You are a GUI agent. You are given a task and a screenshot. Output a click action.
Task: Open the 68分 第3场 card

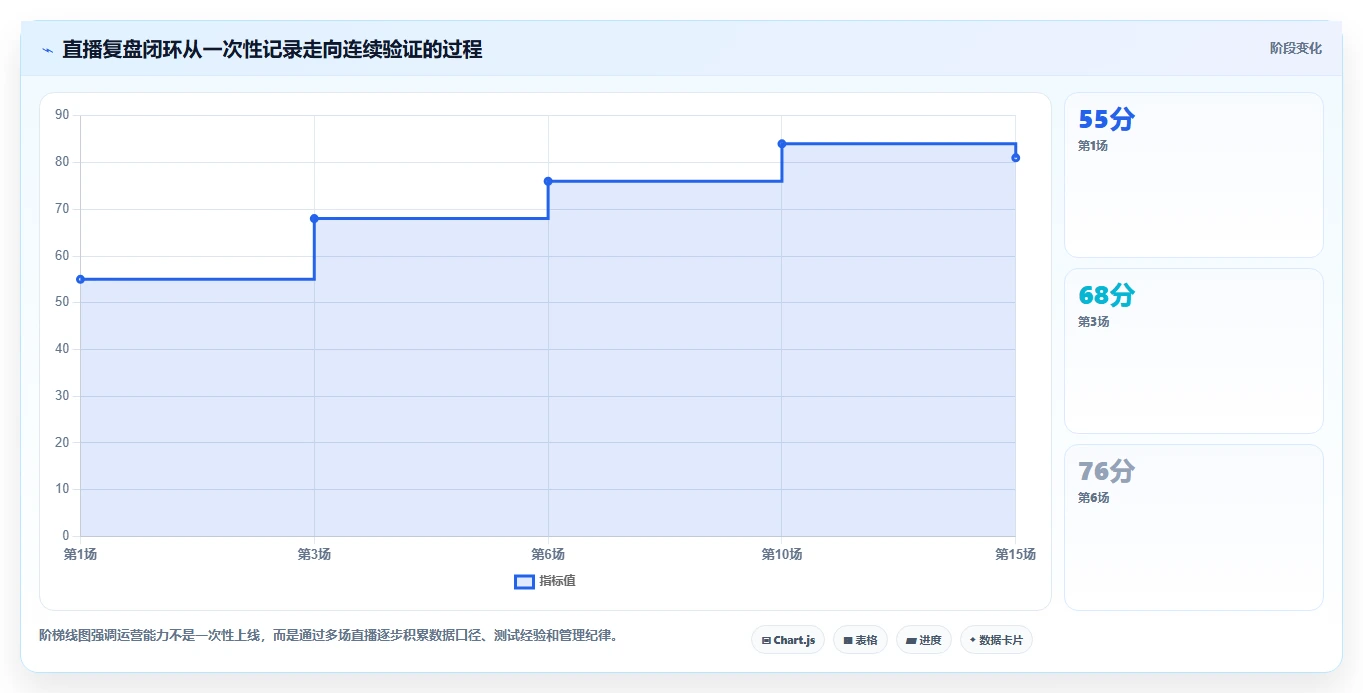[x=1193, y=351]
